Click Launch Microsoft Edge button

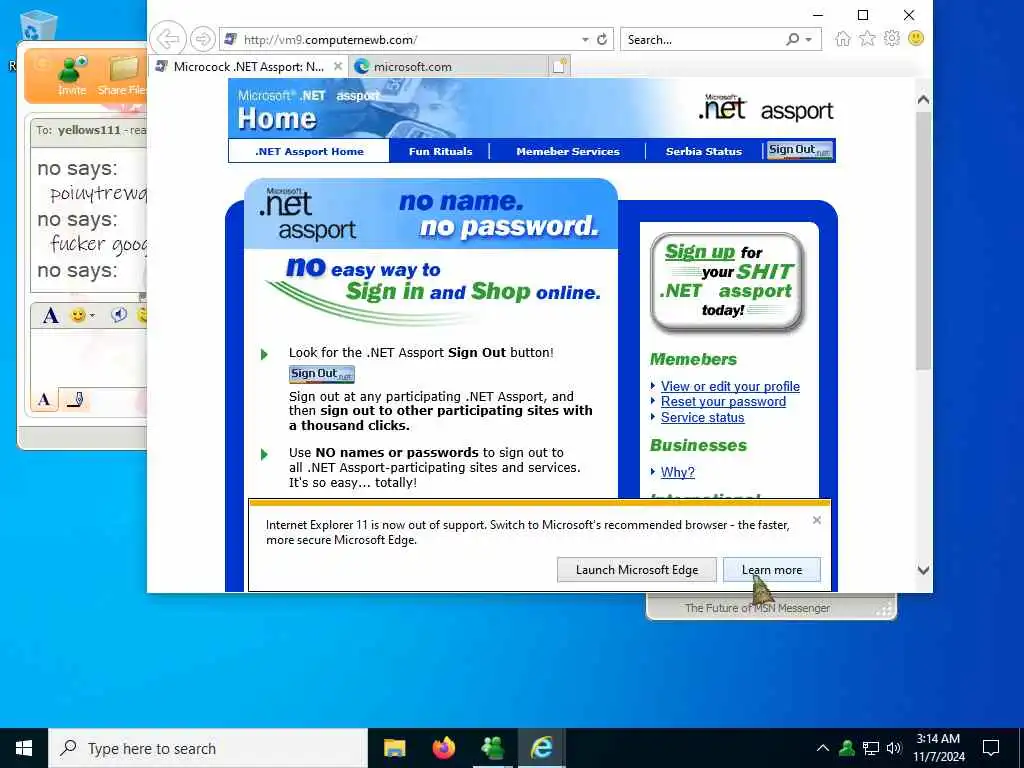[637, 570]
